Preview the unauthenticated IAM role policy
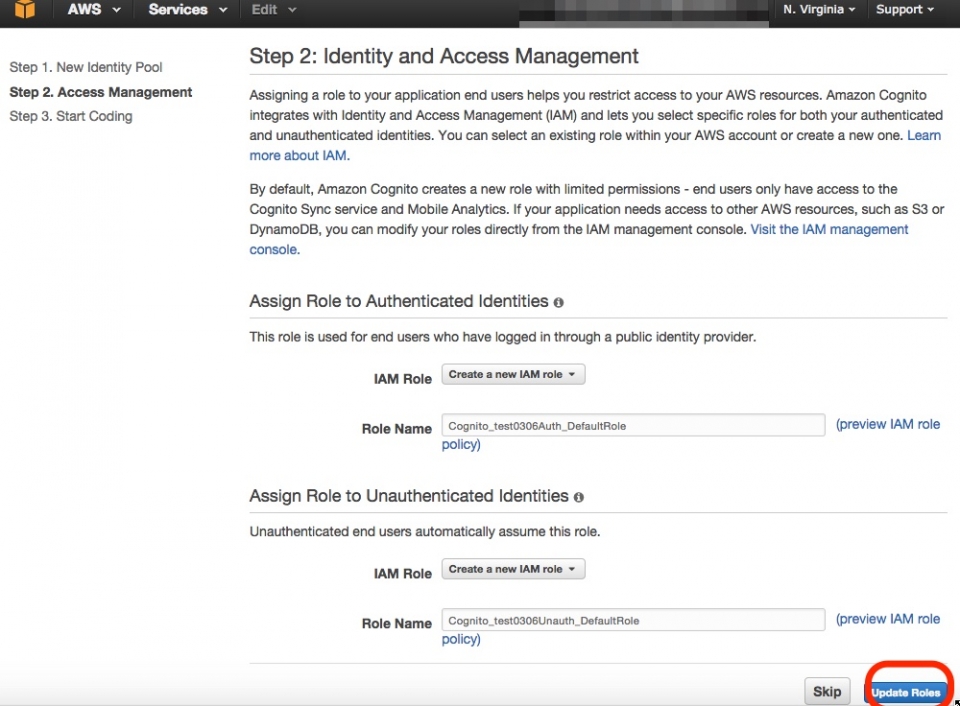 [x=888, y=619]
